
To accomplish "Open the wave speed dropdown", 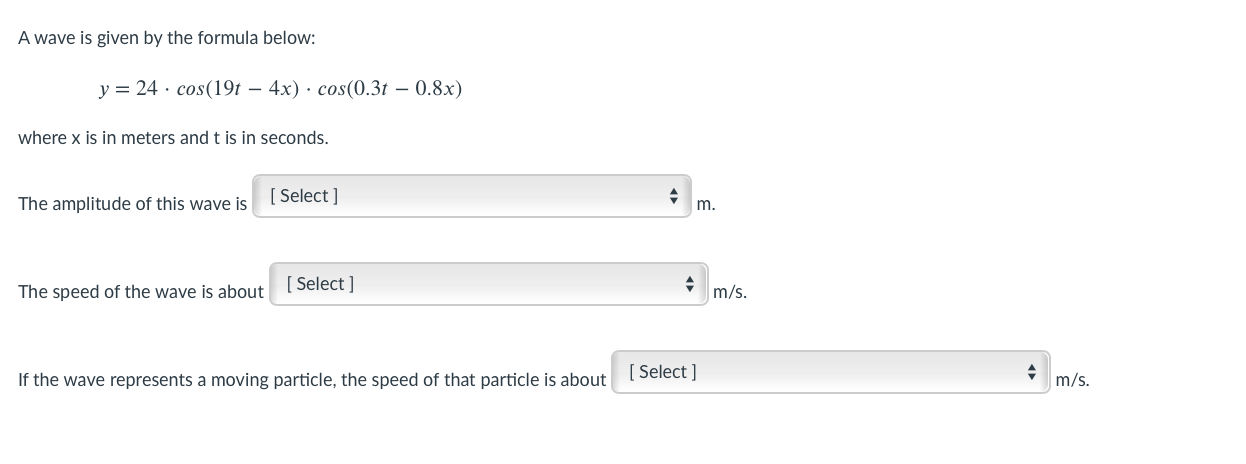I will [x=488, y=284].
